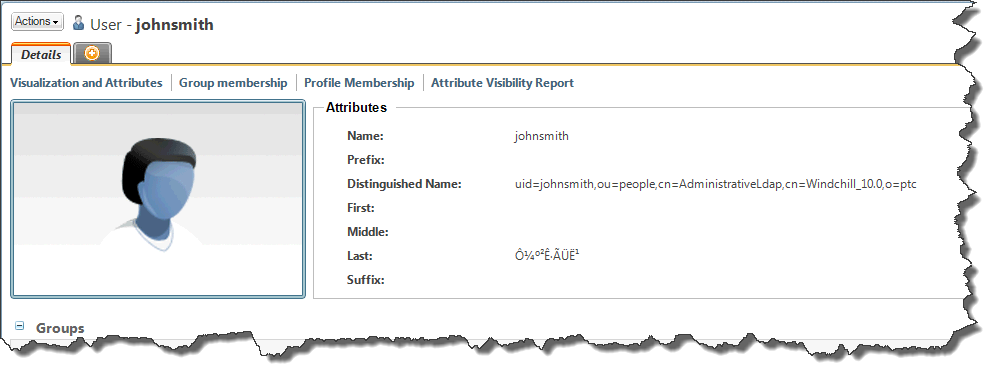Screen dimensions: 1000x378
Task: Open the Attribute Visibility Report link
Action: tap(503, 83)
